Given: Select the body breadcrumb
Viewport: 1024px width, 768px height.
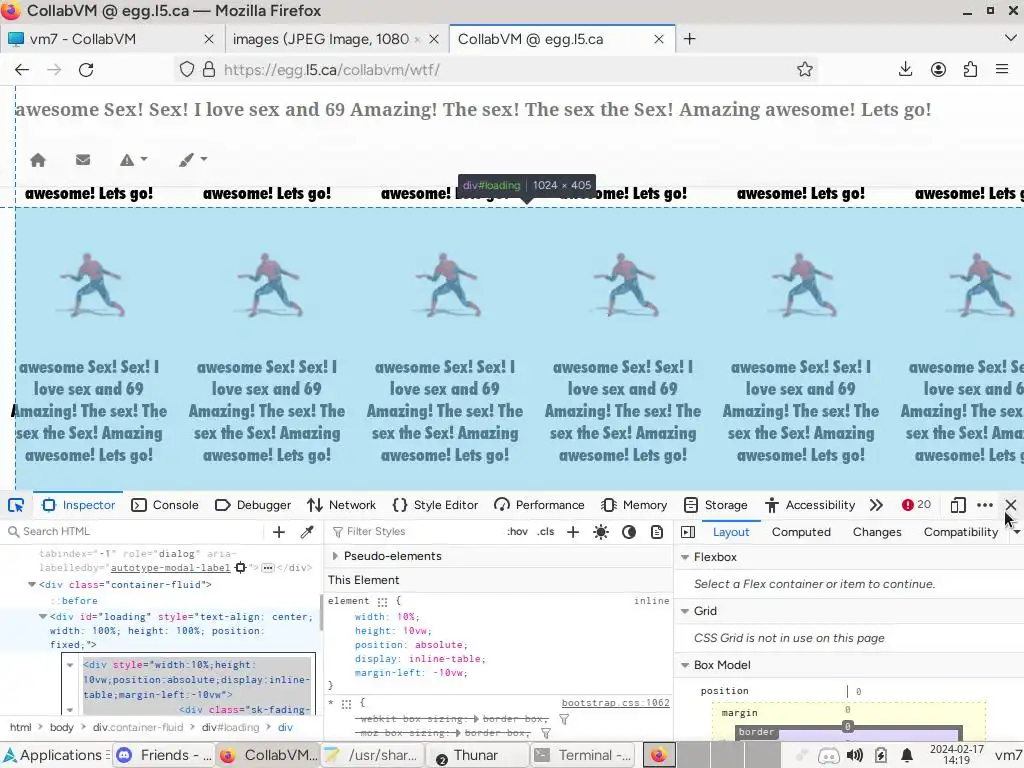Looking at the screenshot, I should pos(62,728).
